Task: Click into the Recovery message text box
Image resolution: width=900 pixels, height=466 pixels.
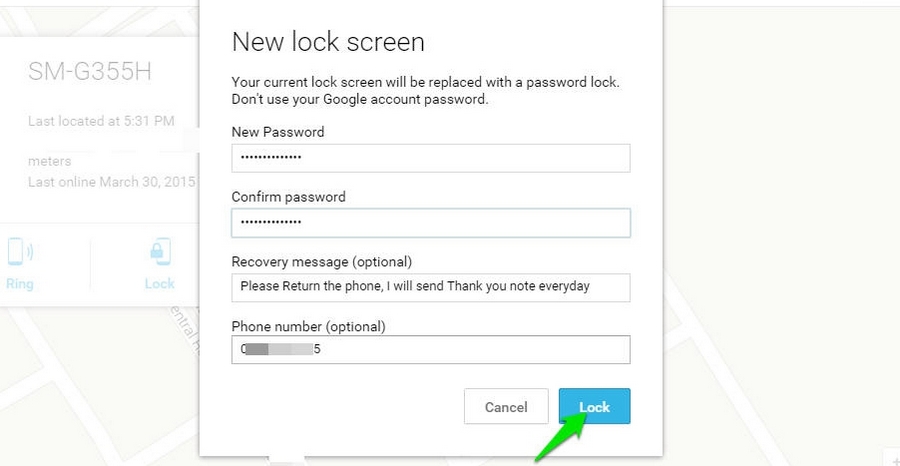Action: tap(430, 288)
